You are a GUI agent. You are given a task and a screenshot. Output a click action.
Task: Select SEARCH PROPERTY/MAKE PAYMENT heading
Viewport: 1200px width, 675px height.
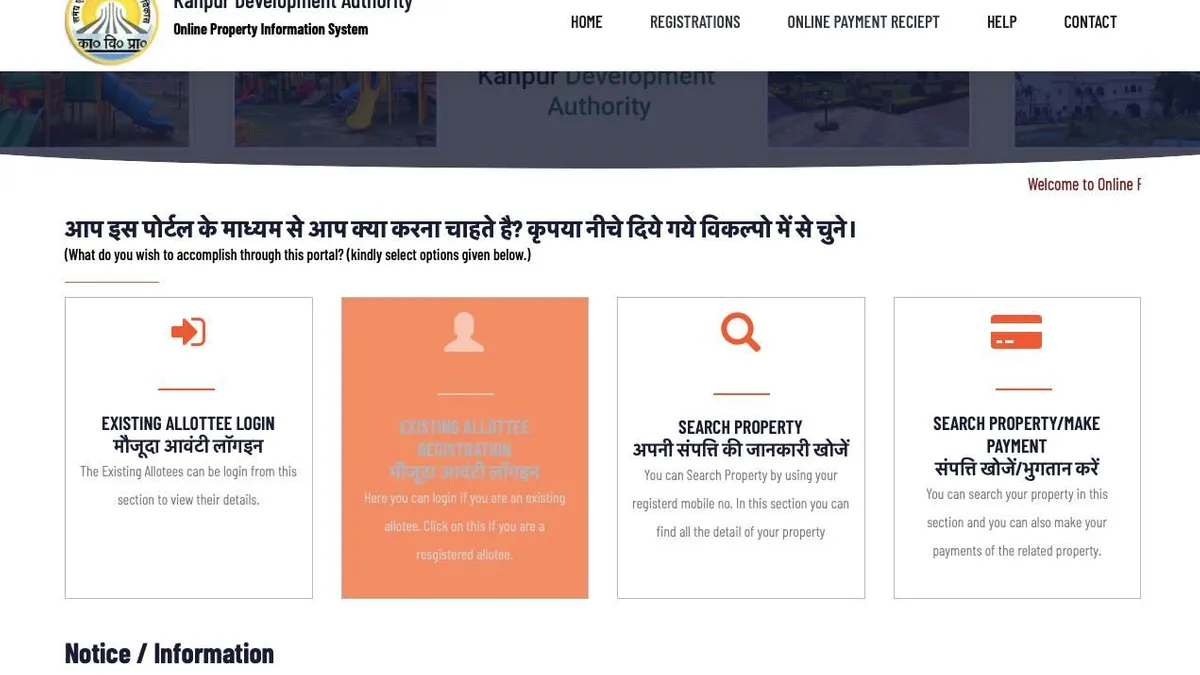click(x=1016, y=435)
